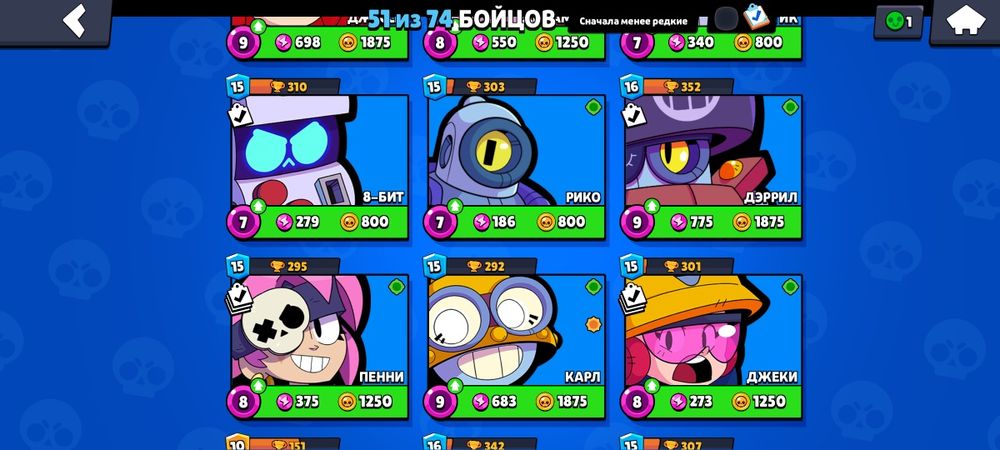Go to the home screen icon

(966, 20)
